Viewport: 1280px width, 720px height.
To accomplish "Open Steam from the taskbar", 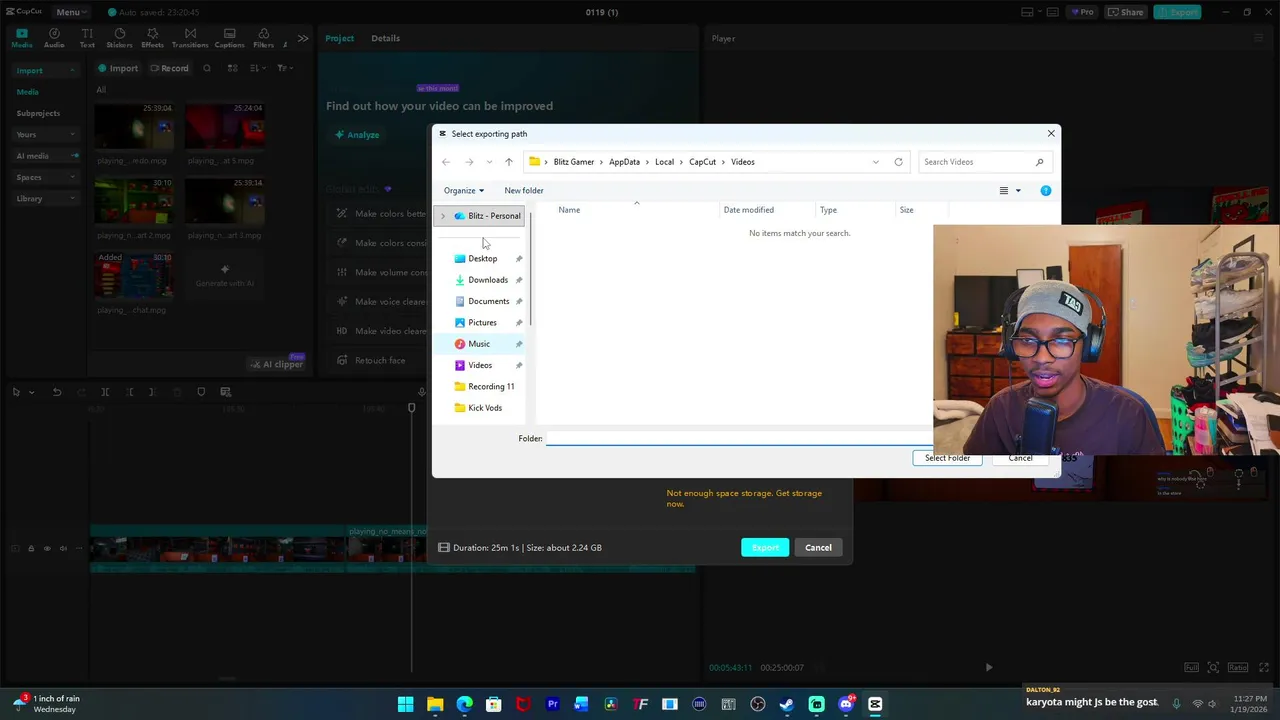I will tap(787, 704).
